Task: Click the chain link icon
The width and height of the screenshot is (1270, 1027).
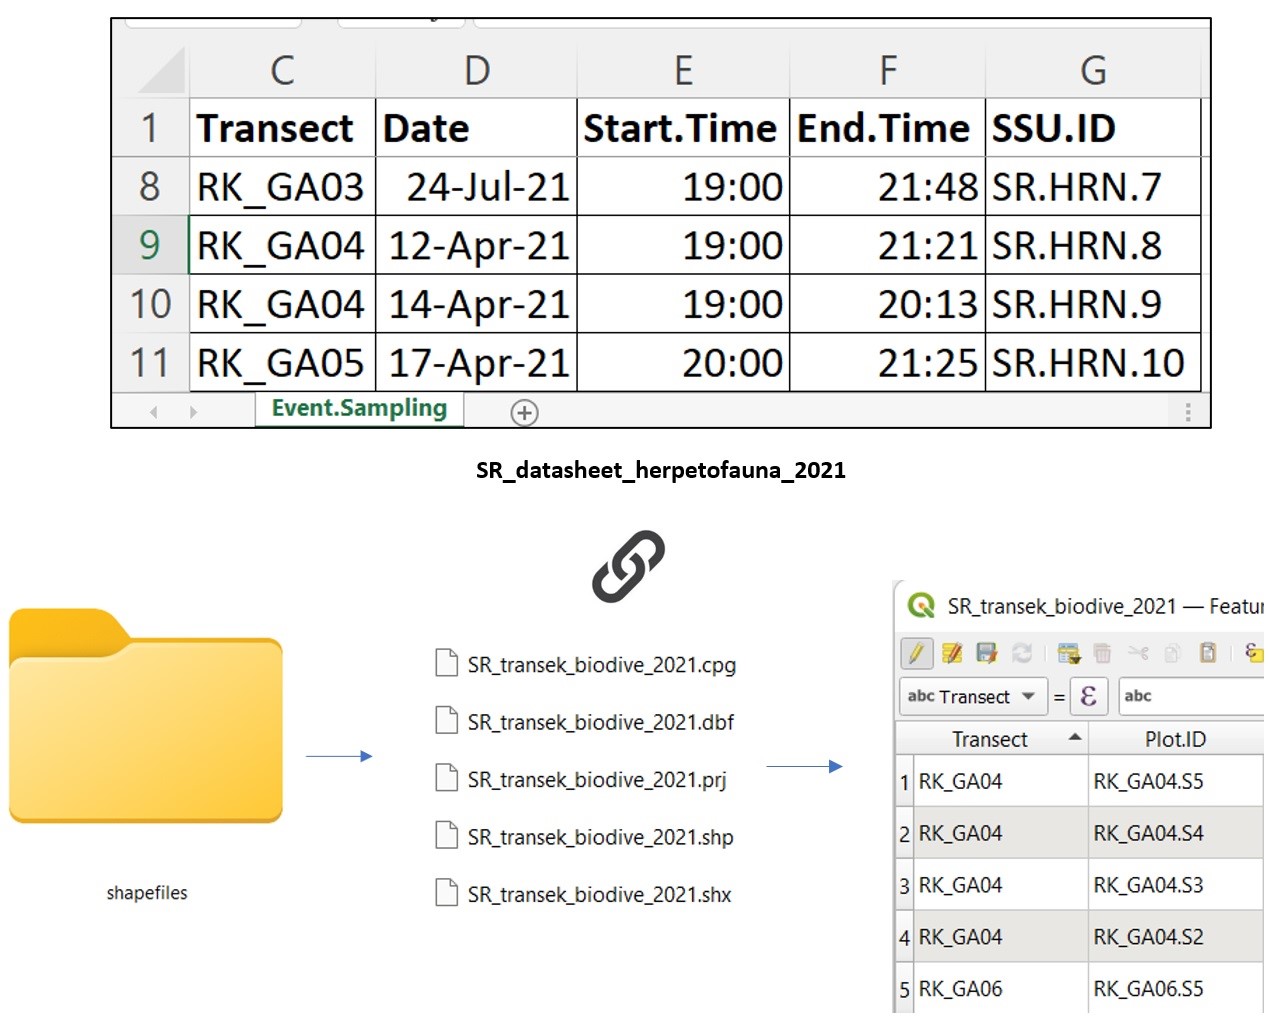Action: 628,567
